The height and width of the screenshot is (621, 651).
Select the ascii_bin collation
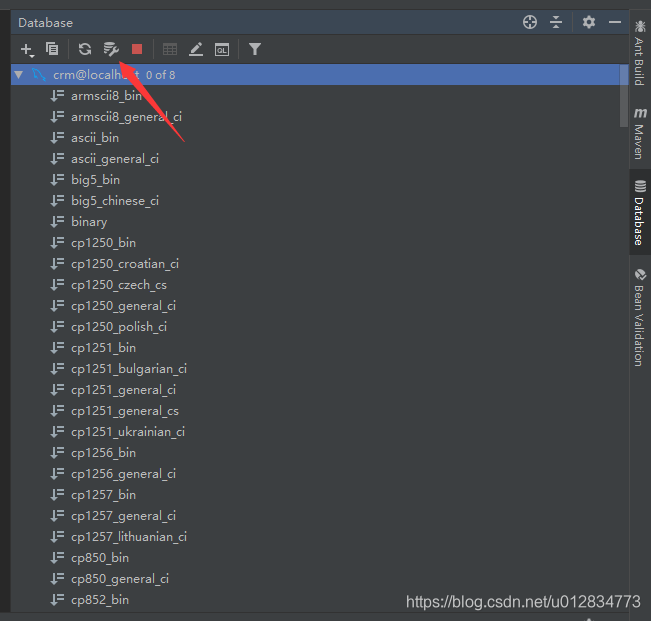coord(95,138)
